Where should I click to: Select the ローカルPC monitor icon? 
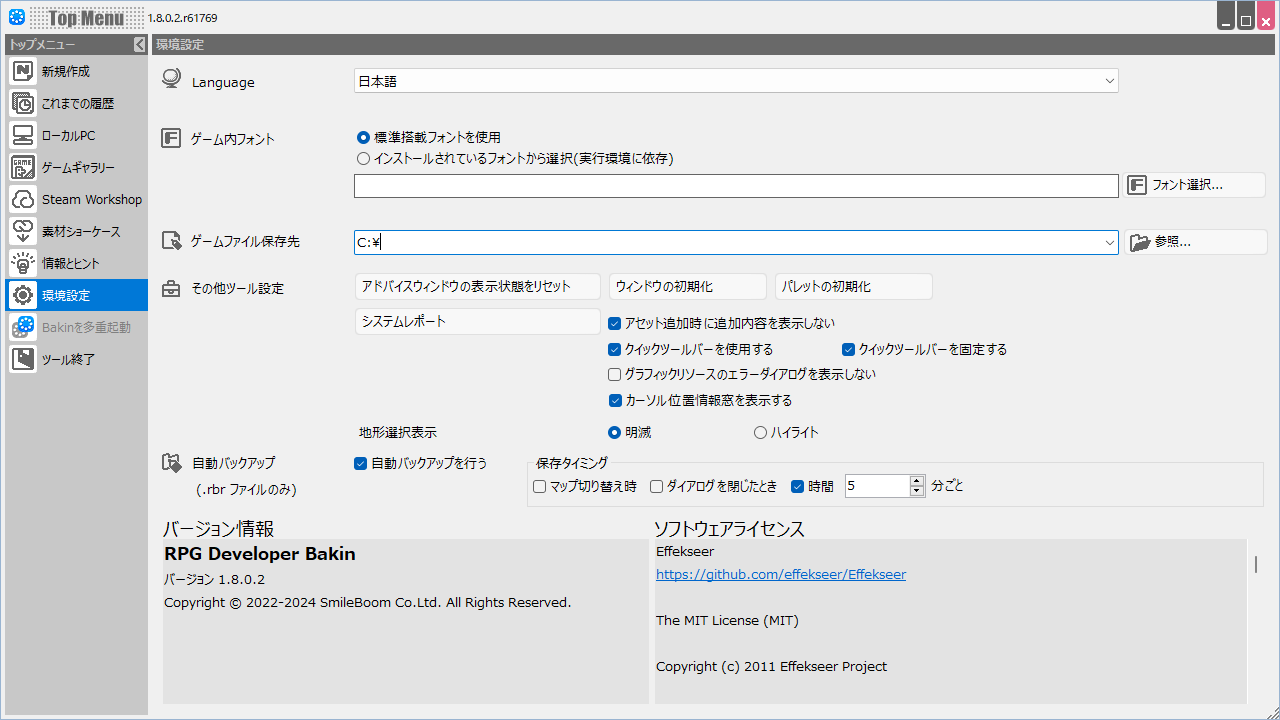pos(24,135)
